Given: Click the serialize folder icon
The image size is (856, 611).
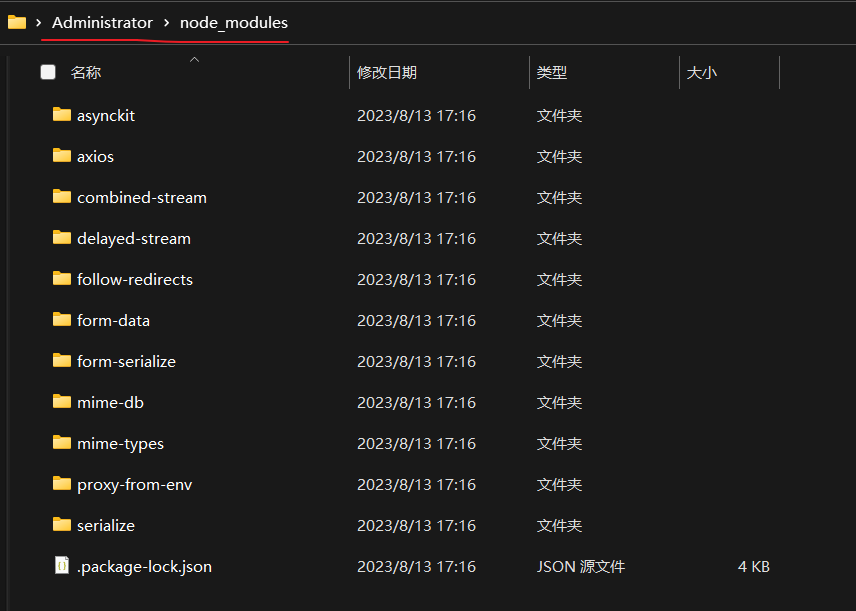Looking at the screenshot, I should tap(62, 524).
